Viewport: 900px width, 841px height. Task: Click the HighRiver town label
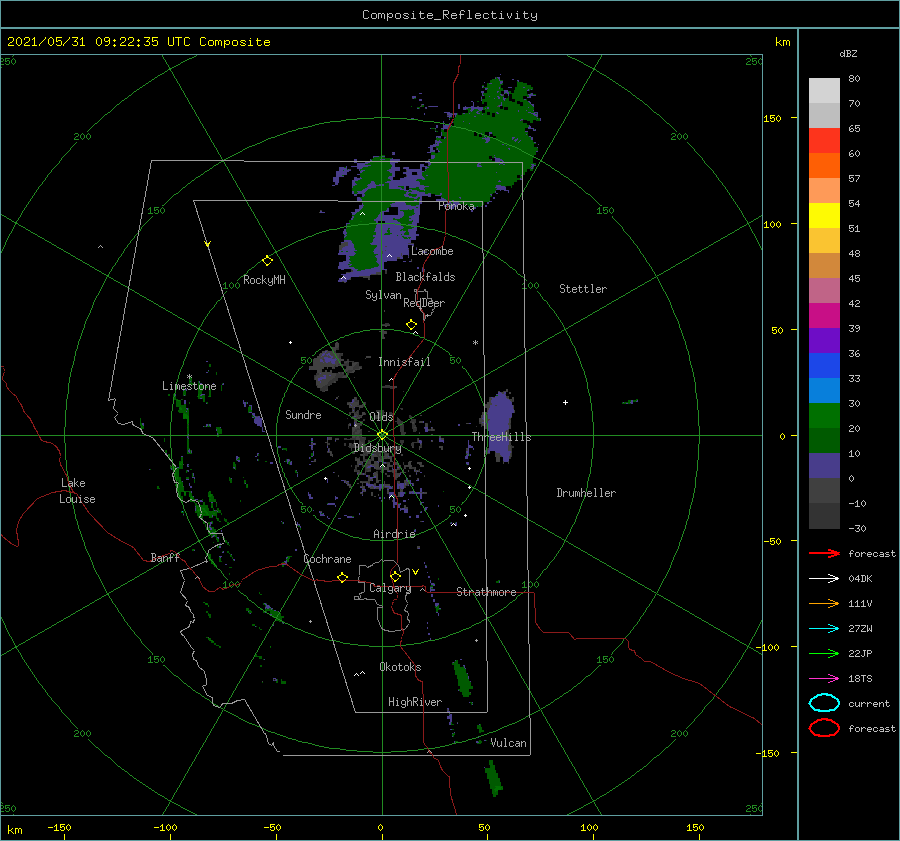[415, 702]
